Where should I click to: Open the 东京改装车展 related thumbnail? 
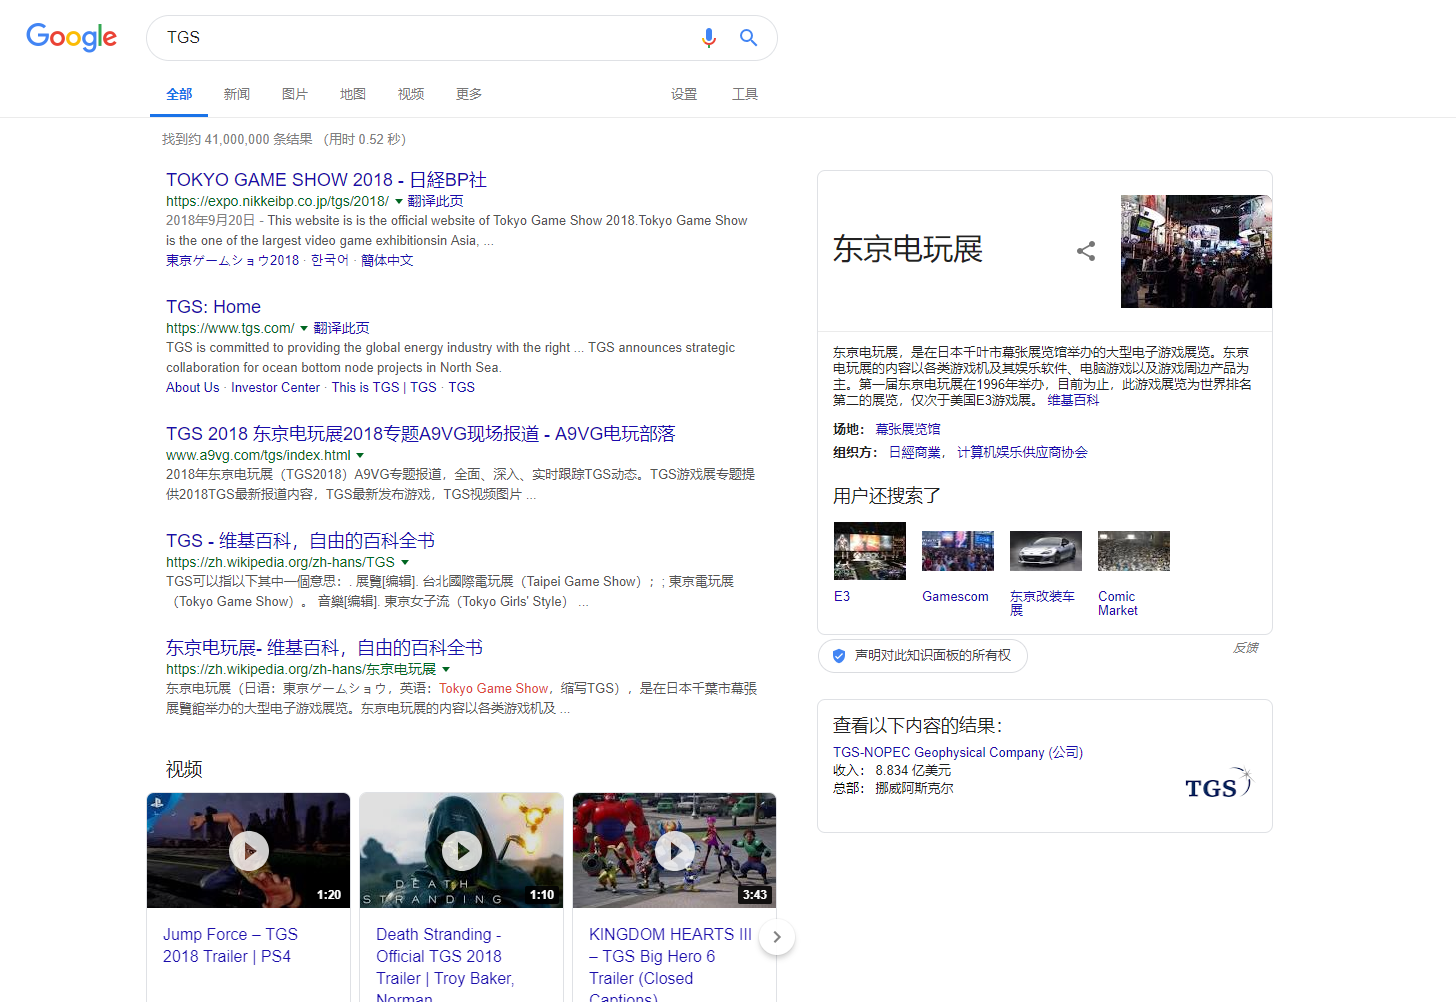point(1046,551)
